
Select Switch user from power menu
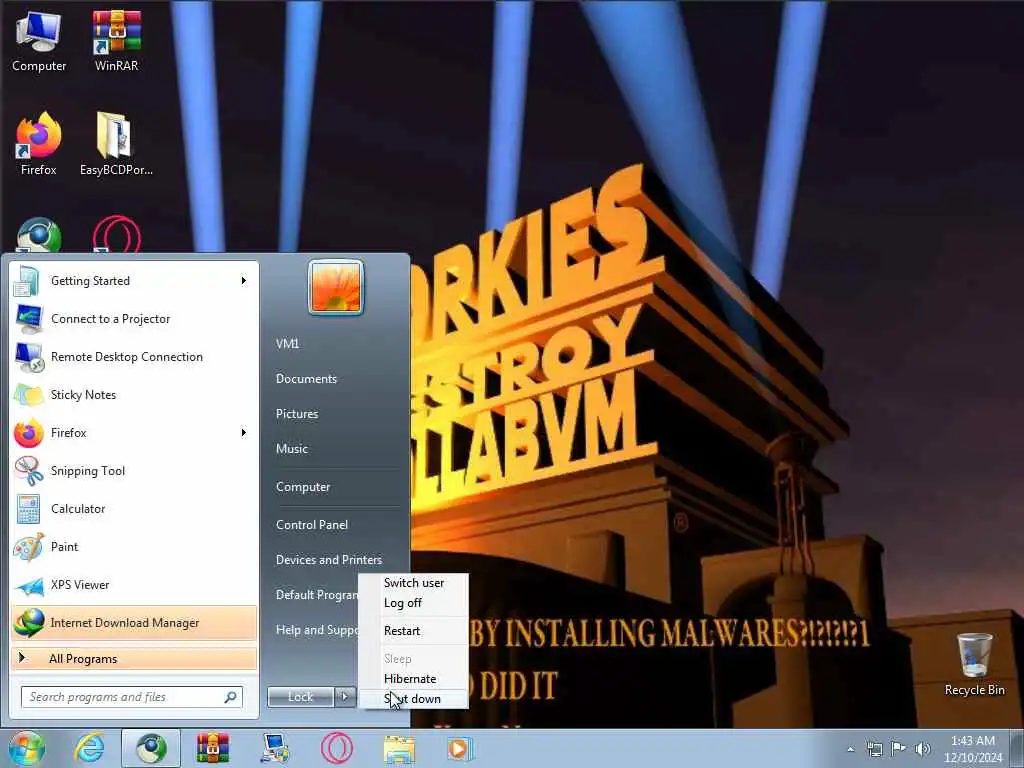coord(413,583)
